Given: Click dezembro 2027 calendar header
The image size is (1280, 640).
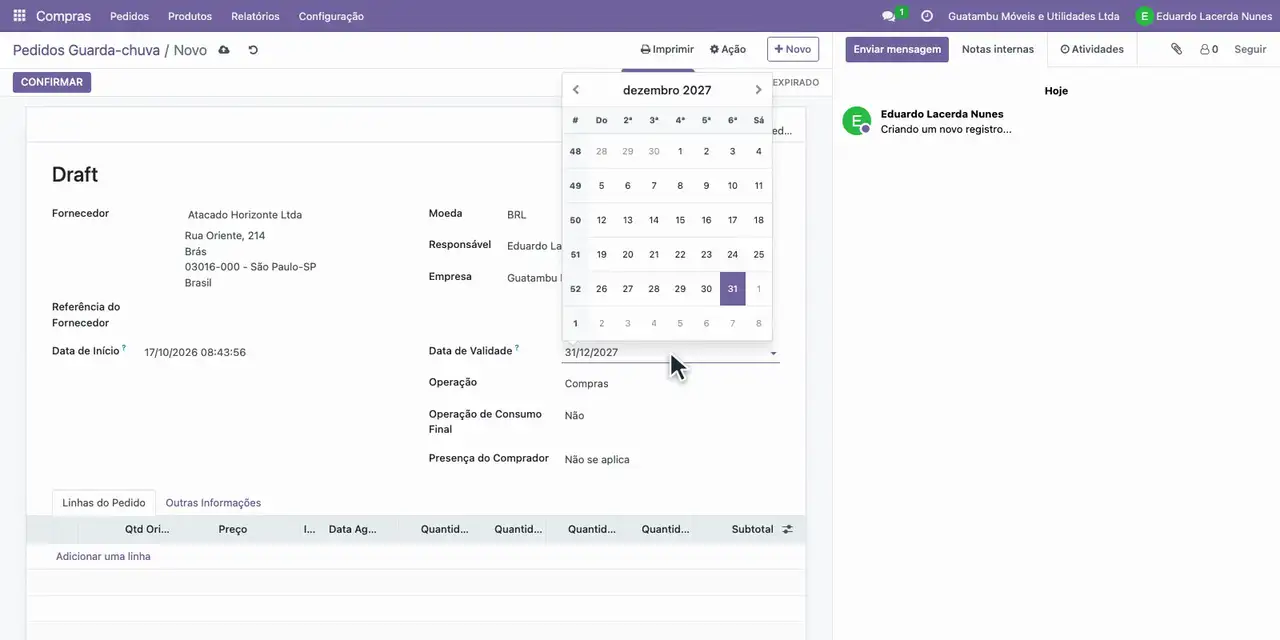Looking at the screenshot, I should click(667, 90).
